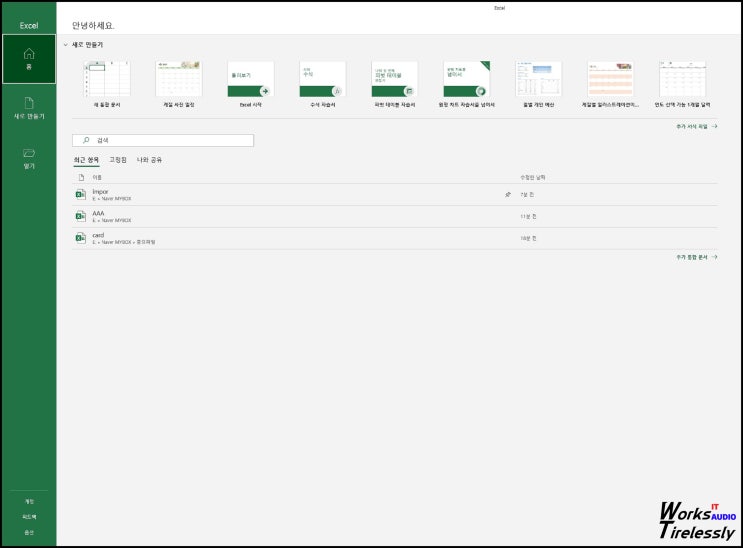Click the more workbooks (추가 통합 문서) link
This screenshot has width=743, height=548.
coord(697,257)
